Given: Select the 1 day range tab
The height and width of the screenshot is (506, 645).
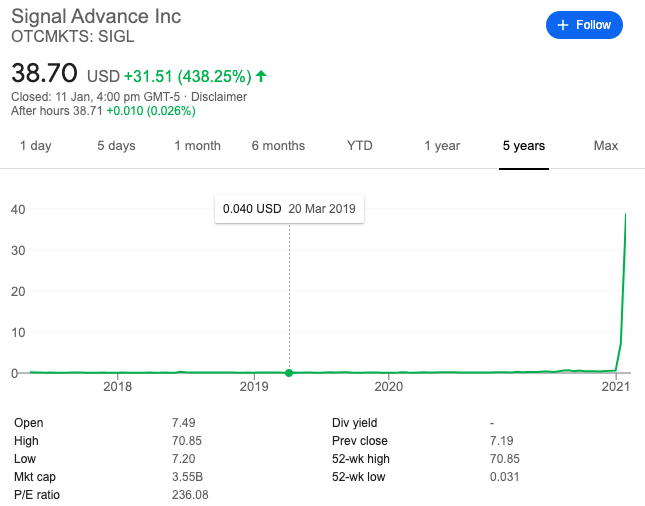Looking at the screenshot, I should coord(36,146).
